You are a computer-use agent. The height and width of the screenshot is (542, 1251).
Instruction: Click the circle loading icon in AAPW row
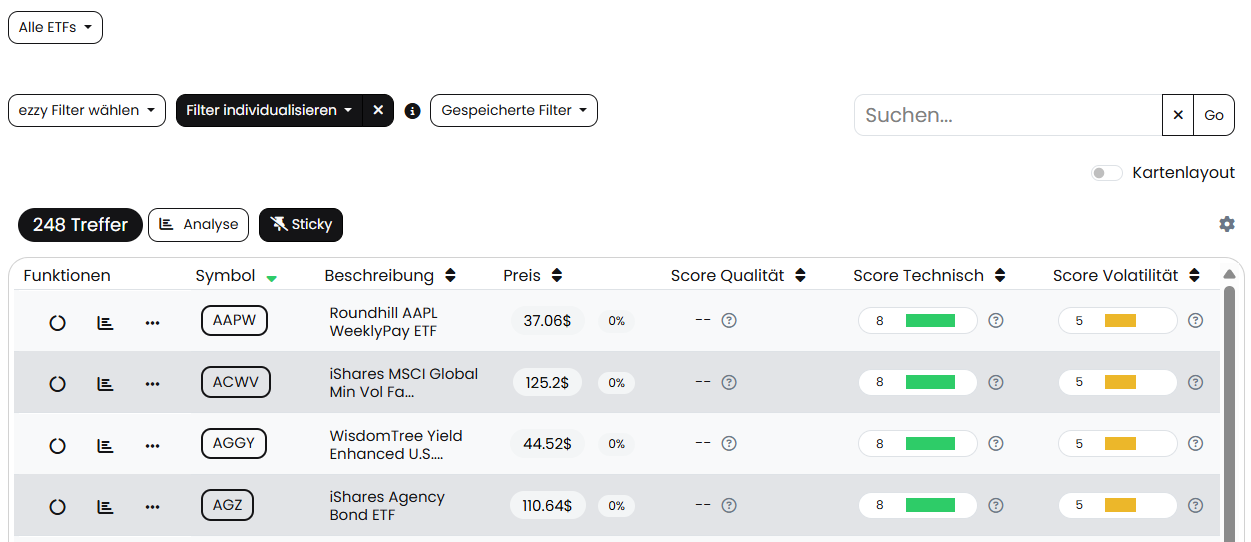57,322
